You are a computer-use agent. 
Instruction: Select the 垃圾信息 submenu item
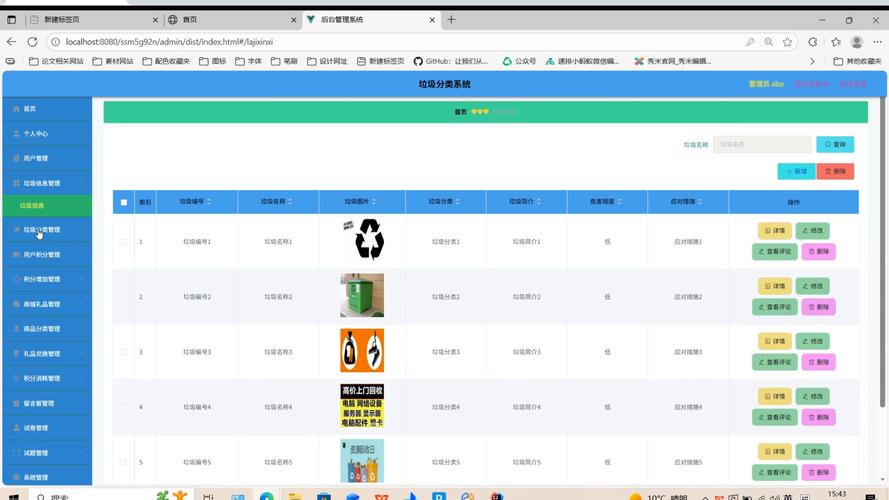click(47, 205)
